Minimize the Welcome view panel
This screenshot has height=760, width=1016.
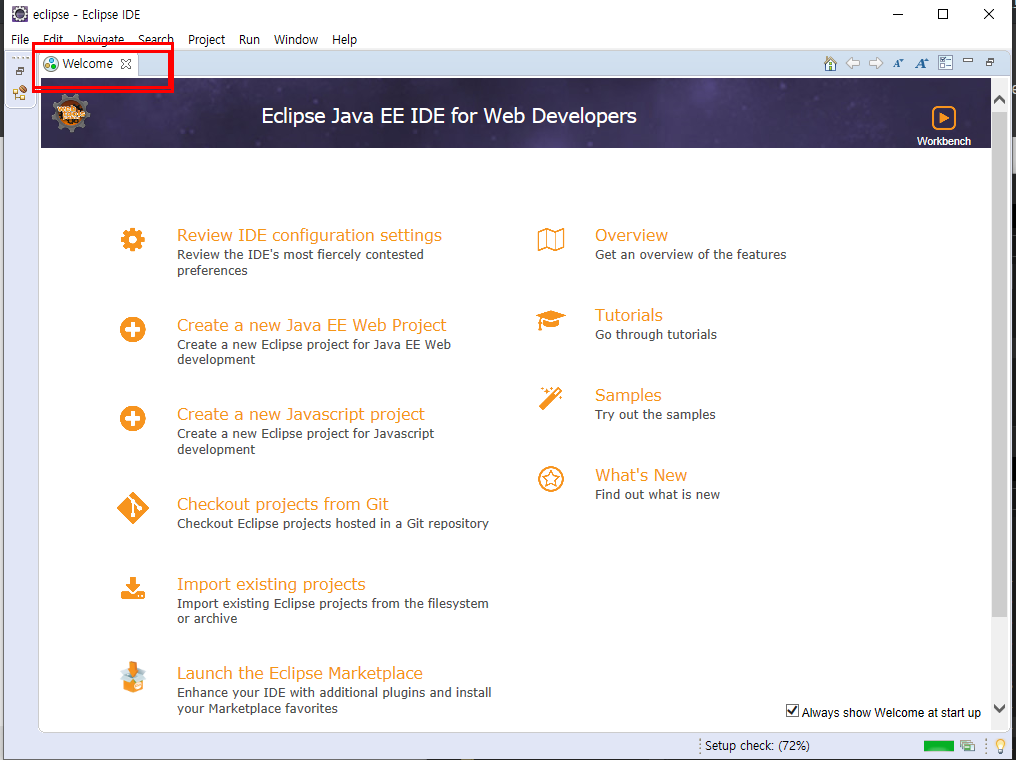[x=968, y=61]
